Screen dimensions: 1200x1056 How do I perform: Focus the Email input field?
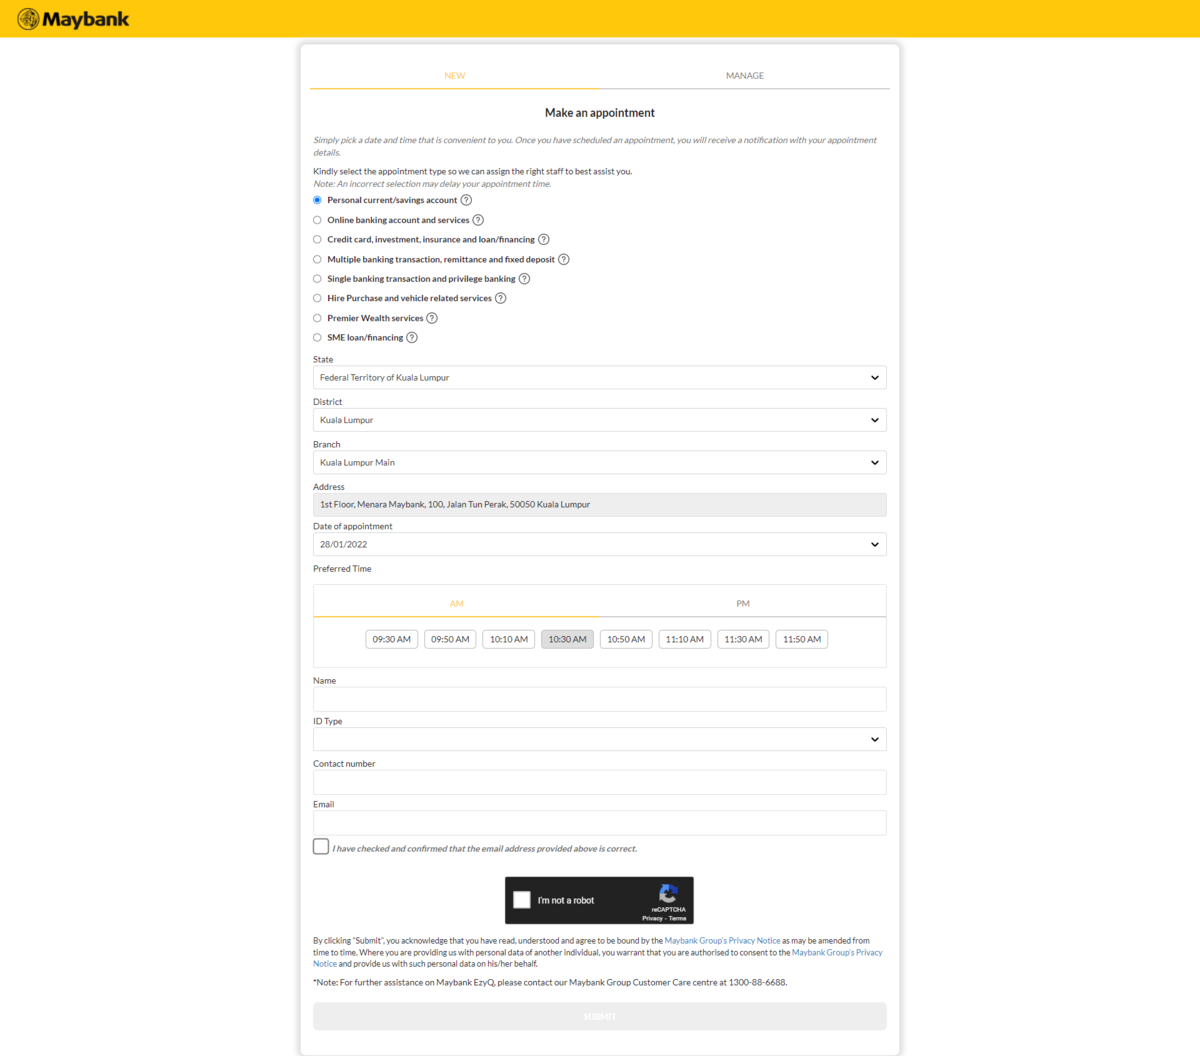tap(600, 823)
